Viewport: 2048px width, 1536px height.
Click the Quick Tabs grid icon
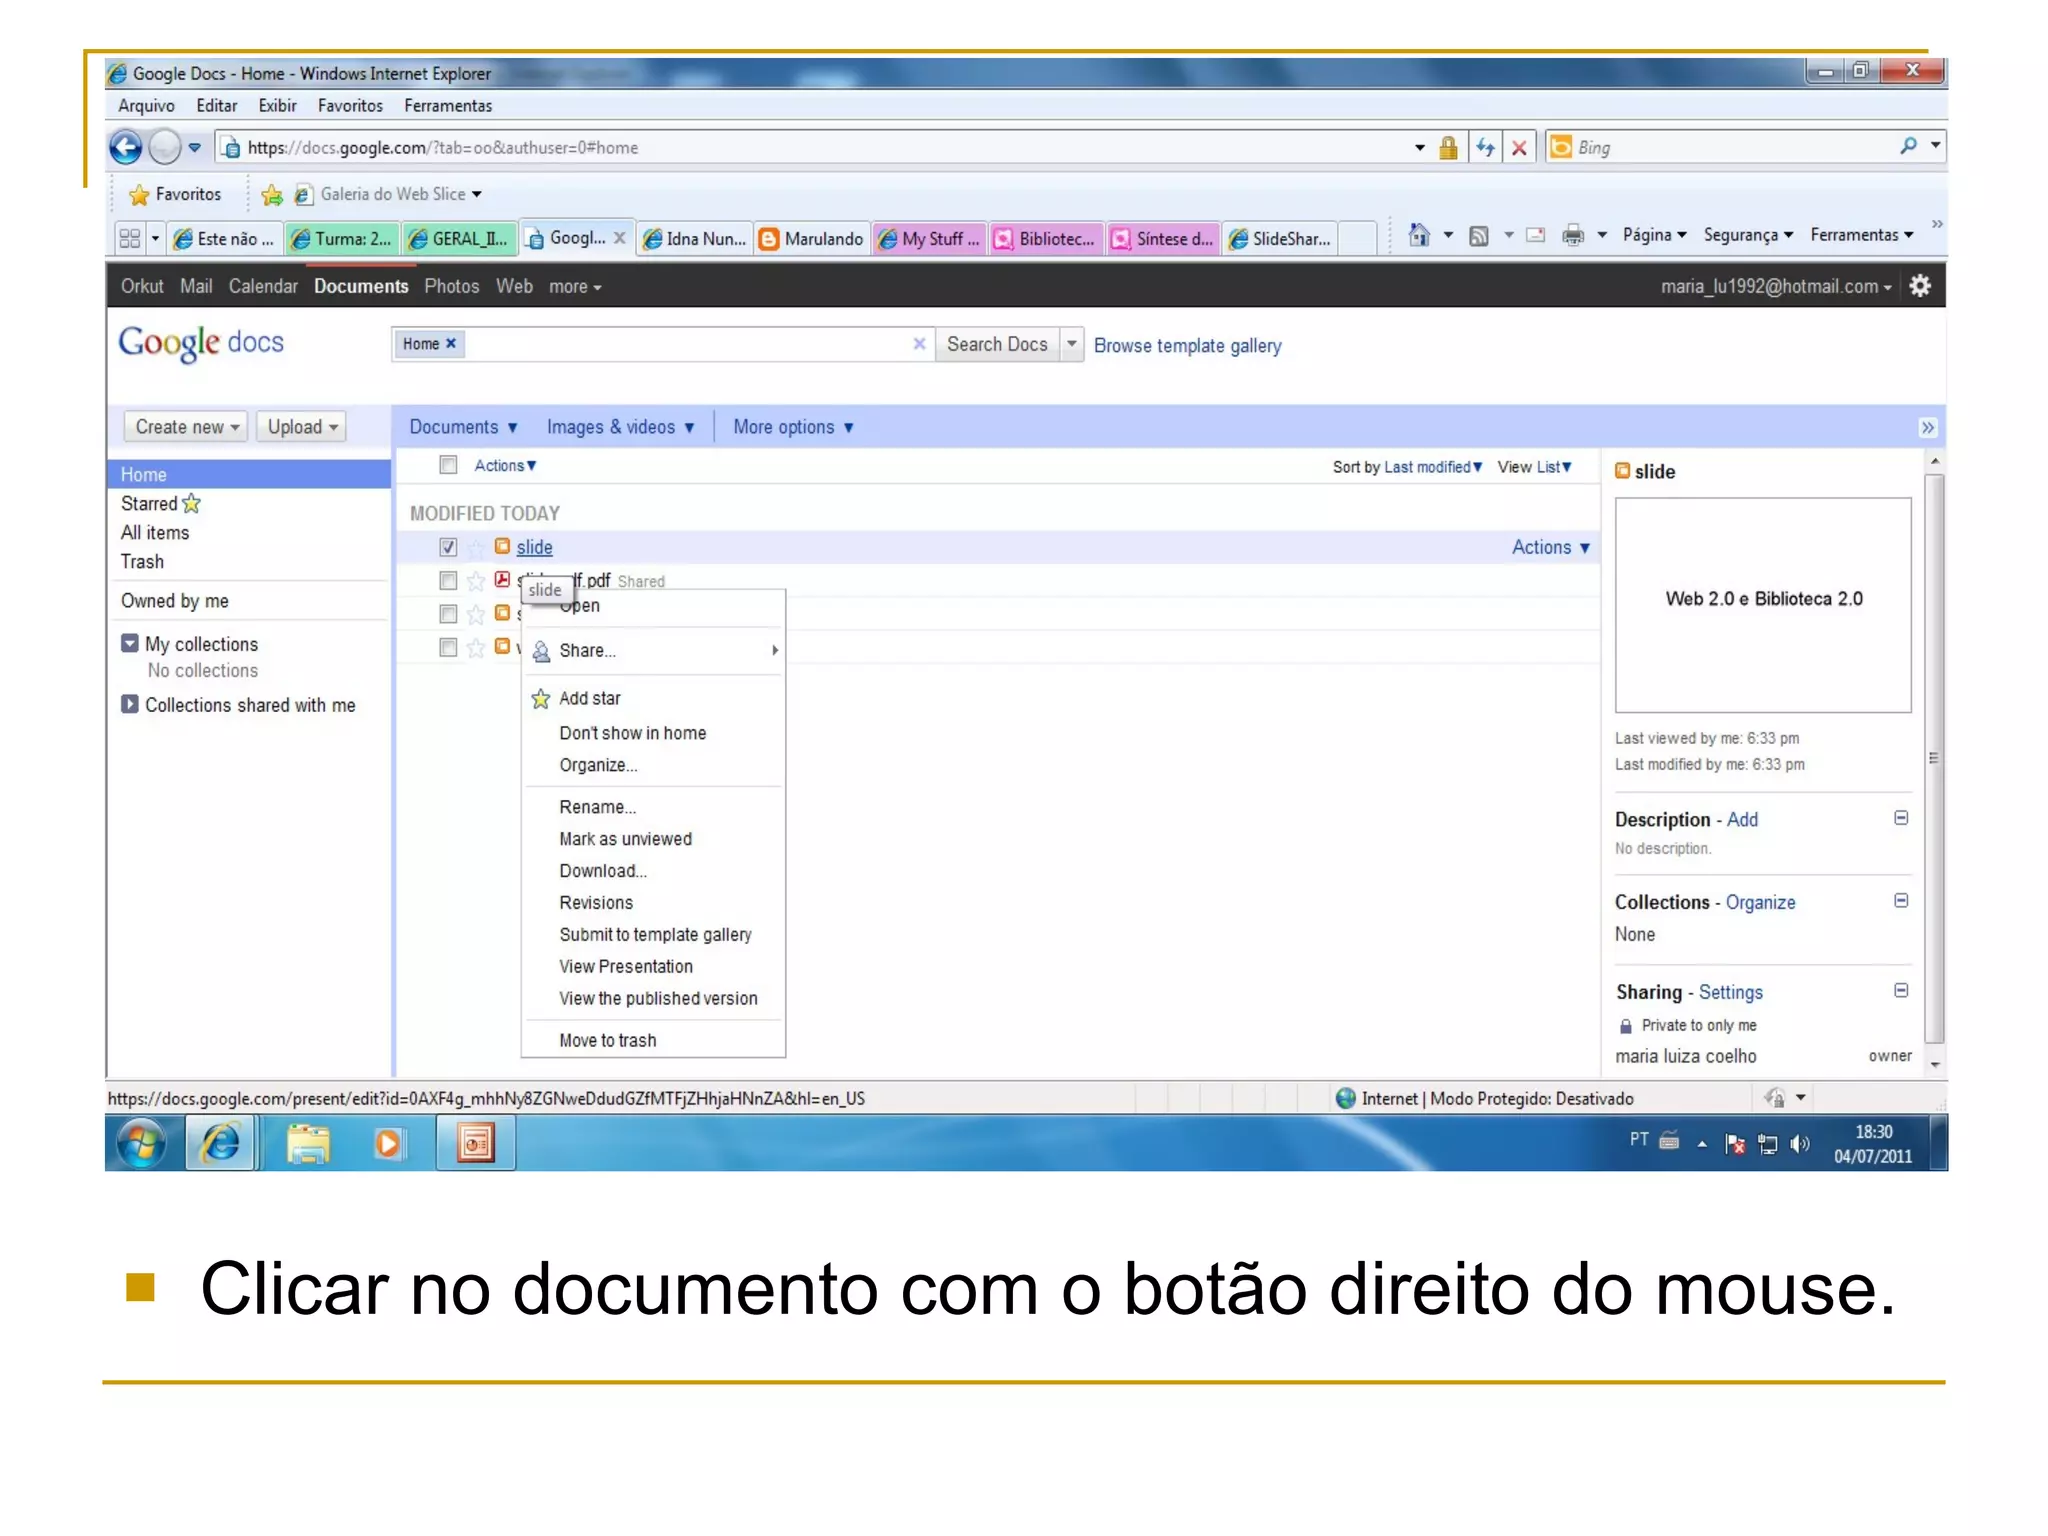pyautogui.click(x=129, y=238)
